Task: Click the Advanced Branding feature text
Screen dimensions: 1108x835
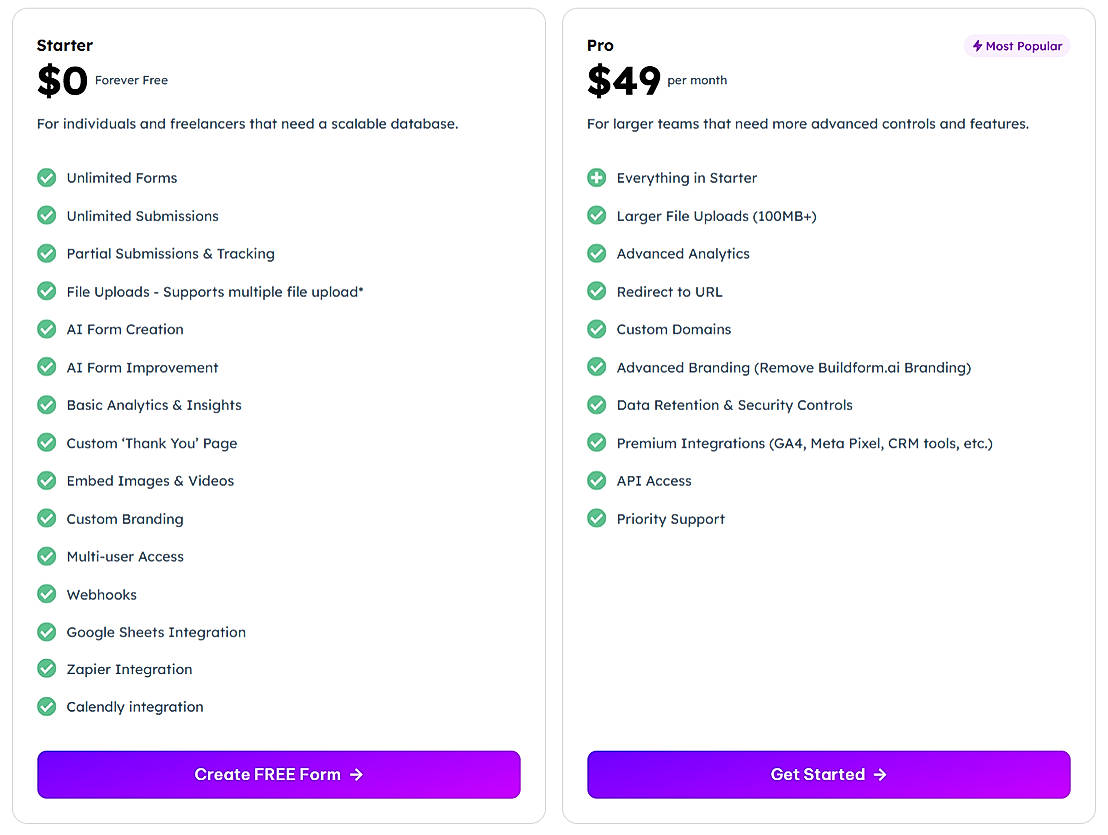Action: (x=793, y=367)
